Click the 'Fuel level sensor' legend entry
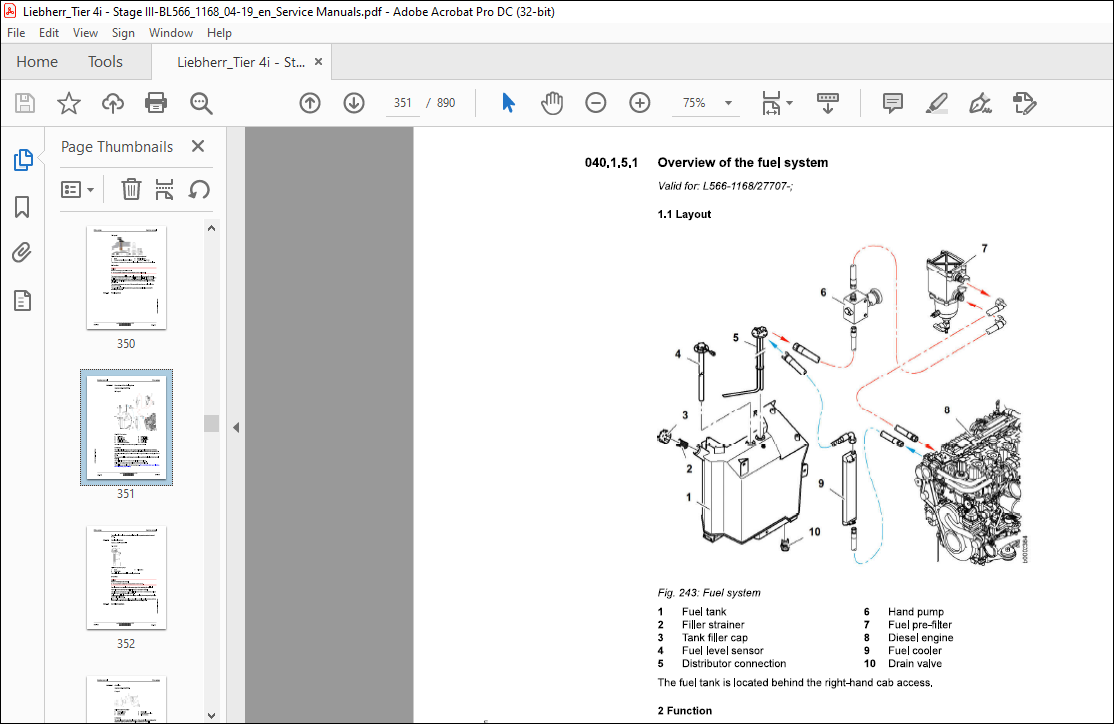This screenshot has height=724, width=1114. (x=723, y=651)
